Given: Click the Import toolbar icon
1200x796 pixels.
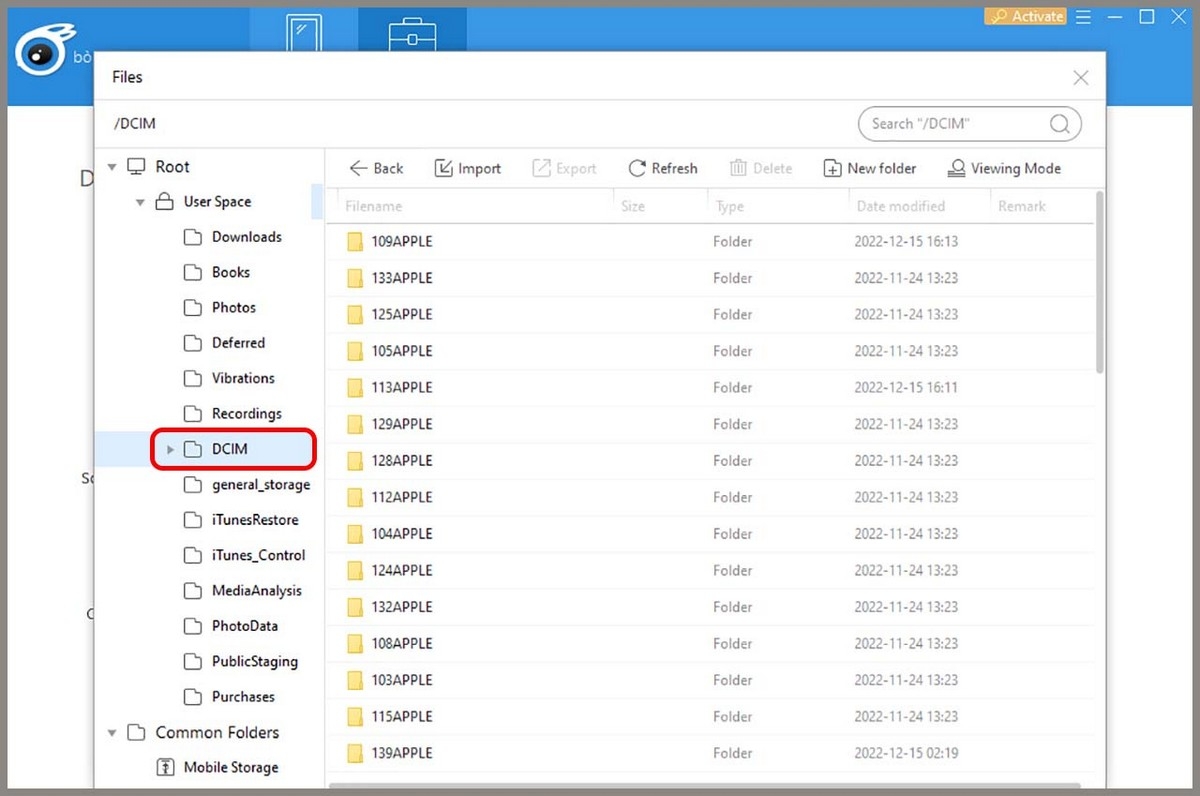Looking at the screenshot, I should 467,168.
